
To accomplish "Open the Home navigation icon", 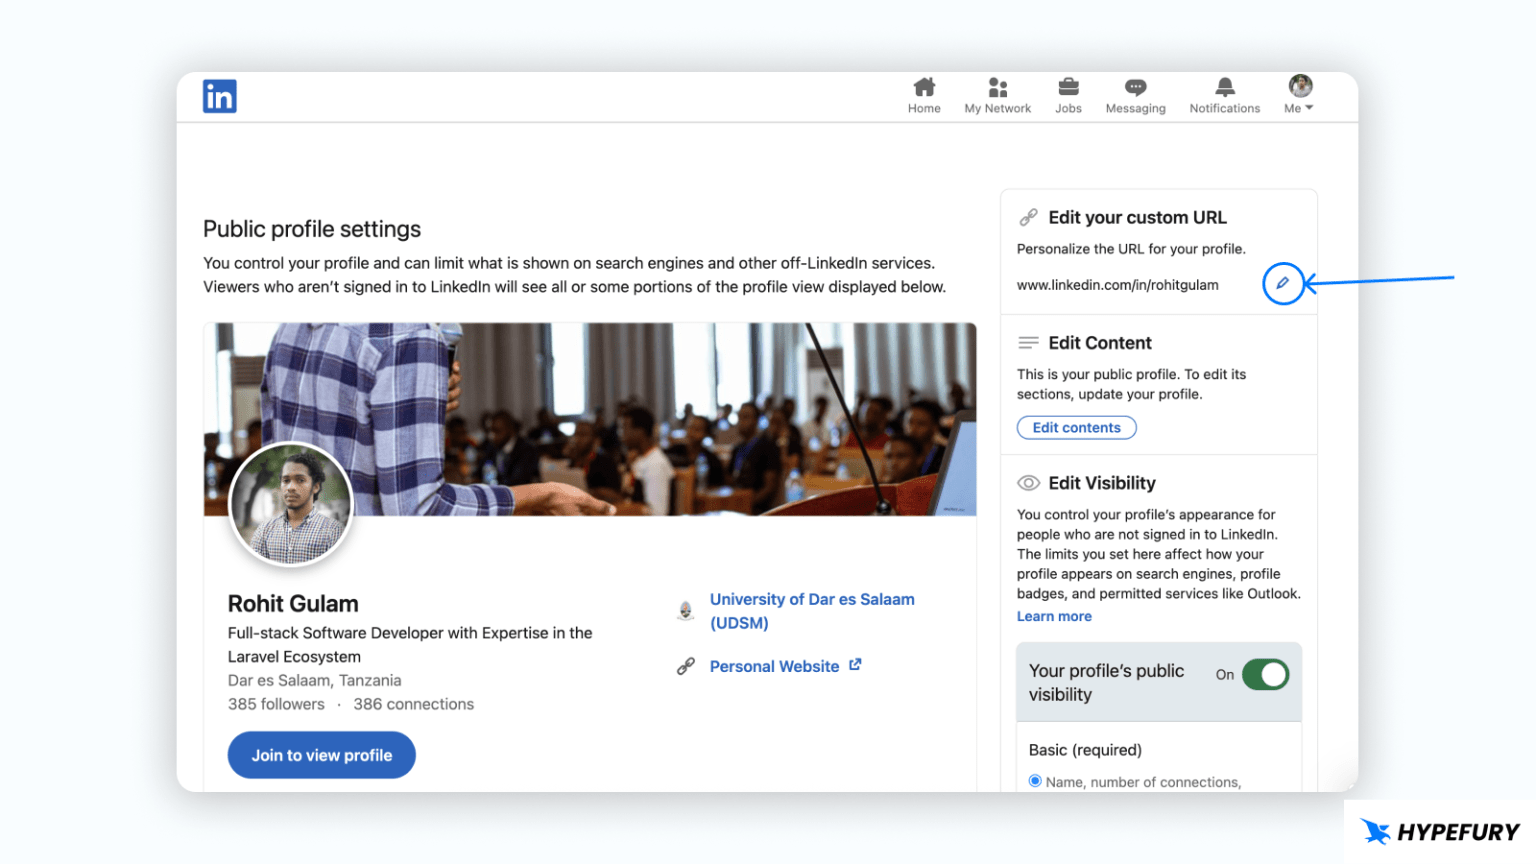I will point(924,88).
